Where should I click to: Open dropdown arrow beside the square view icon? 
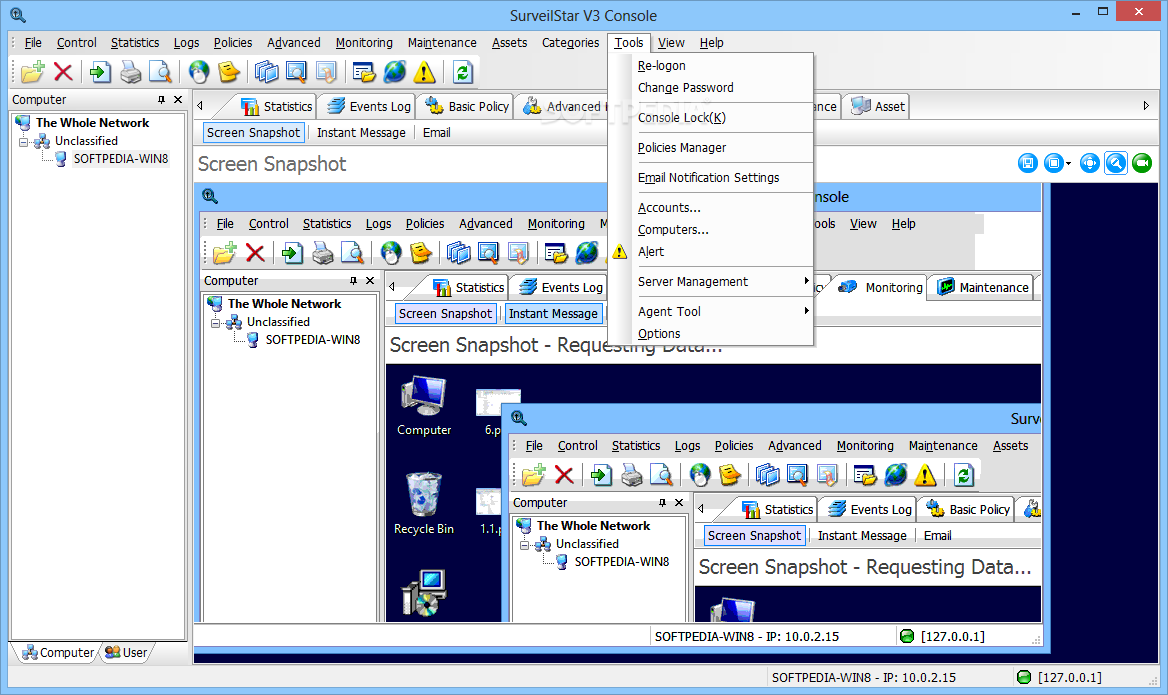click(1068, 164)
